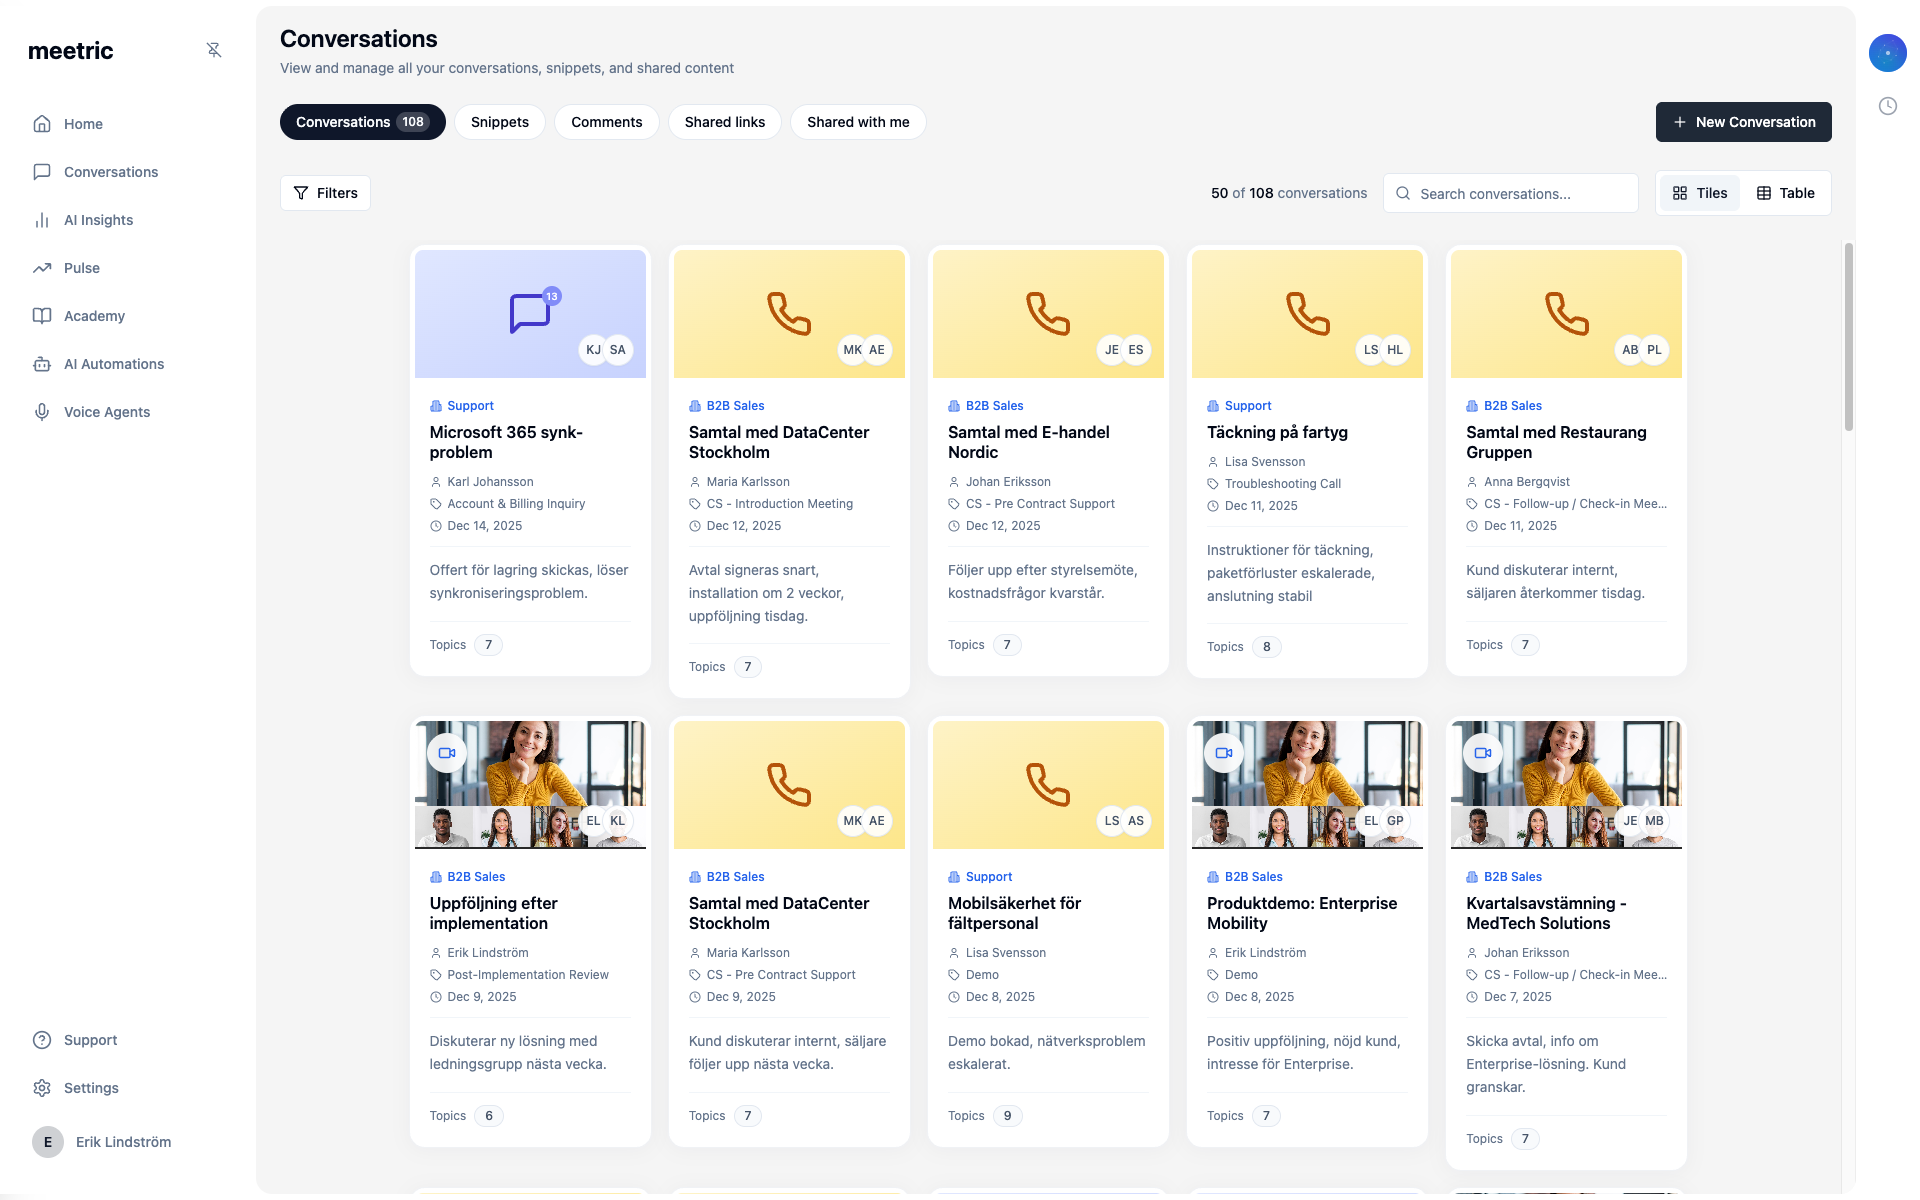Screen dimensions: 1920x1200
Task: Switch to Shared with me tab
Action: click(858, 122)
